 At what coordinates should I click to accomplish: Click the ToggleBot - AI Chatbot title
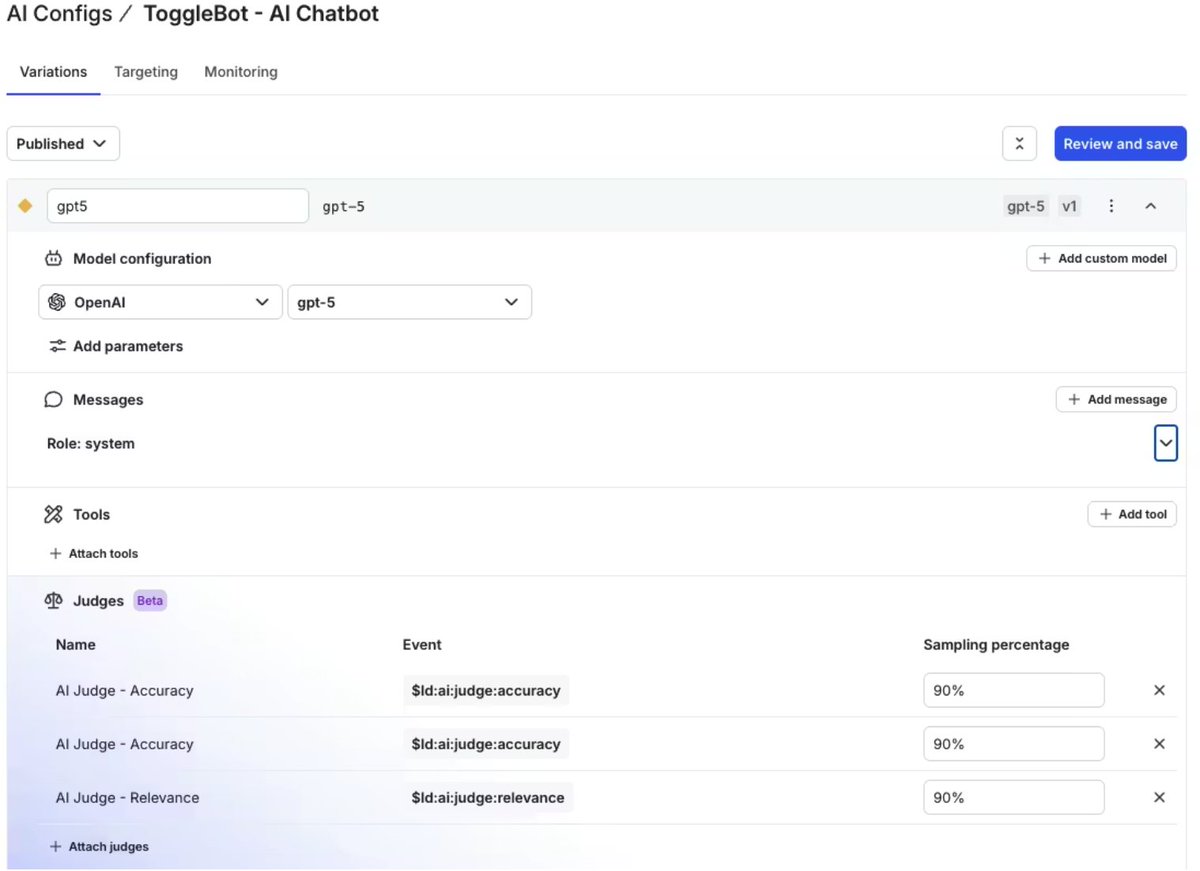pyautogui.click(x=262, y=15)
